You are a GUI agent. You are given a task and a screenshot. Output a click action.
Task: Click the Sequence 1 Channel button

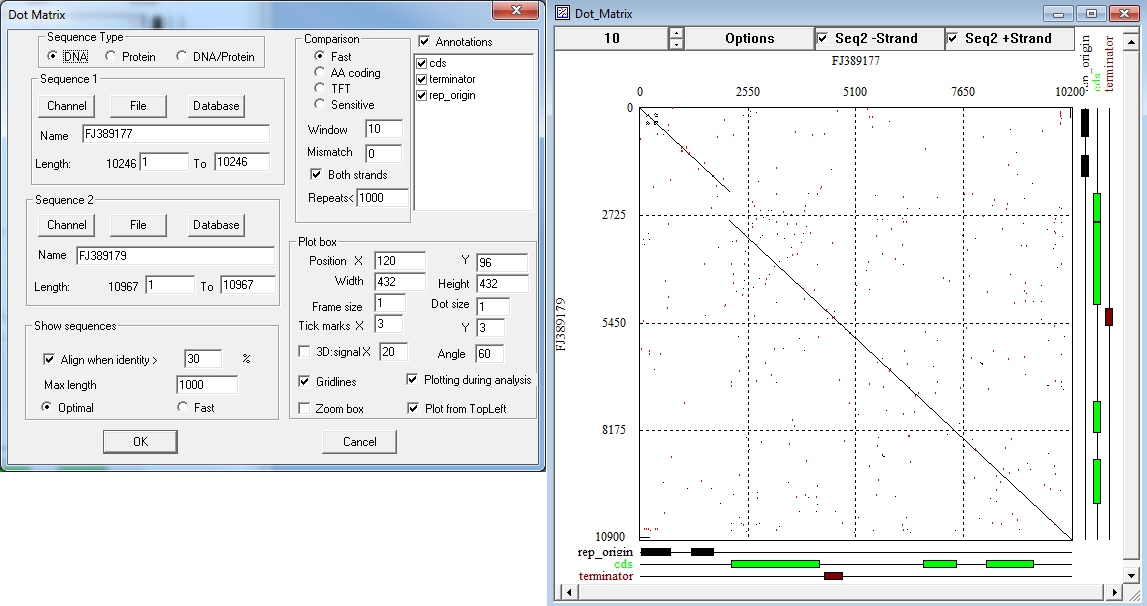(67, 106)
